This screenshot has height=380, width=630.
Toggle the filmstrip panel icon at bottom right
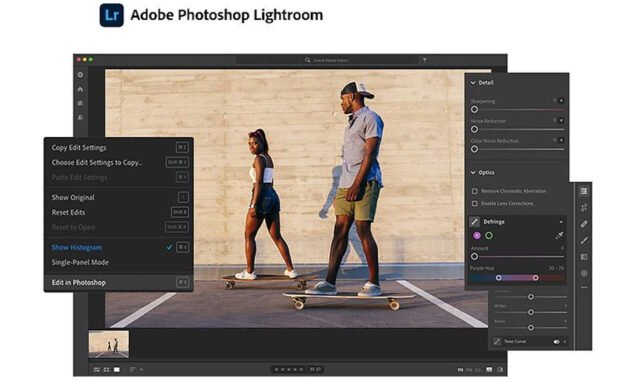pos(500,370)
